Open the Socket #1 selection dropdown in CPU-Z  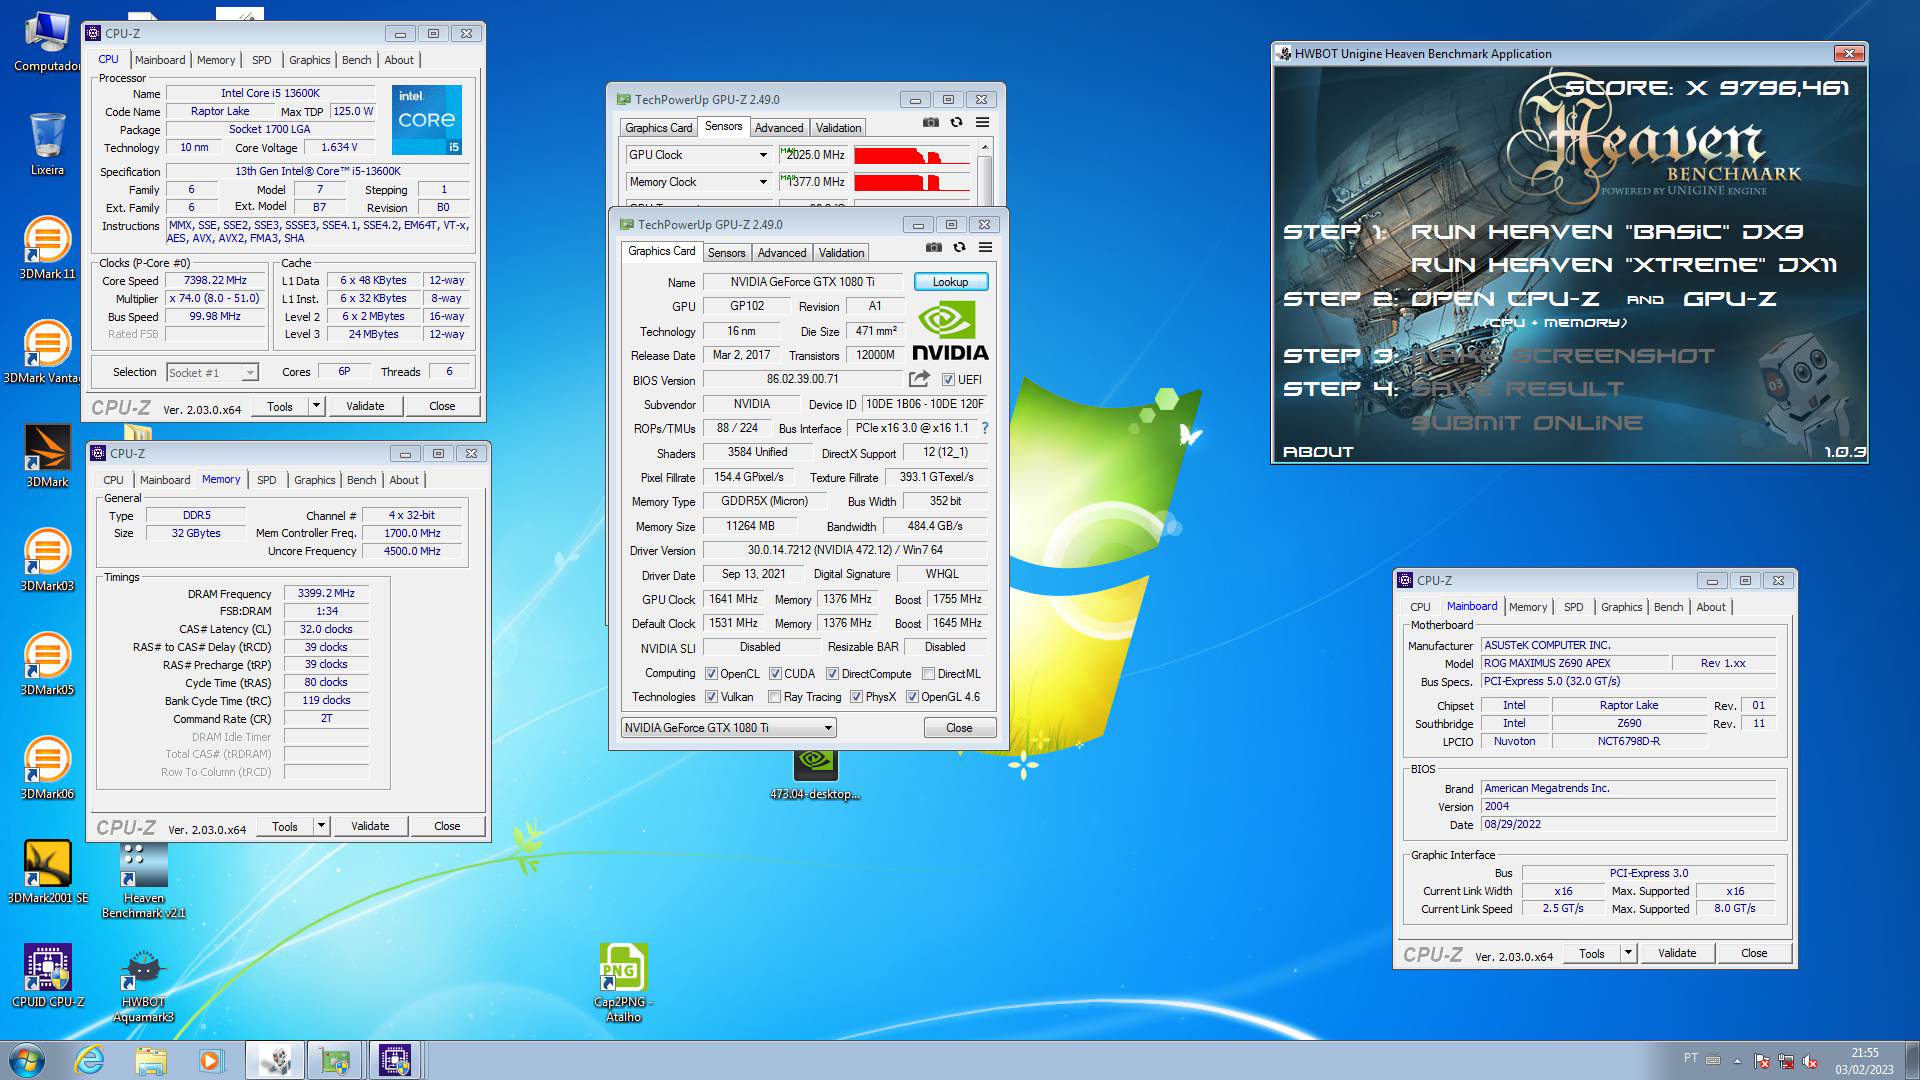[x=212, y=373]
